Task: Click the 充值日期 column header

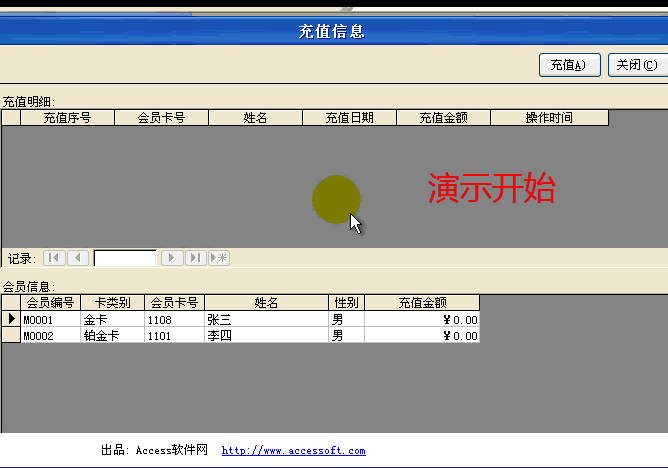Action: tap(349, 118)
